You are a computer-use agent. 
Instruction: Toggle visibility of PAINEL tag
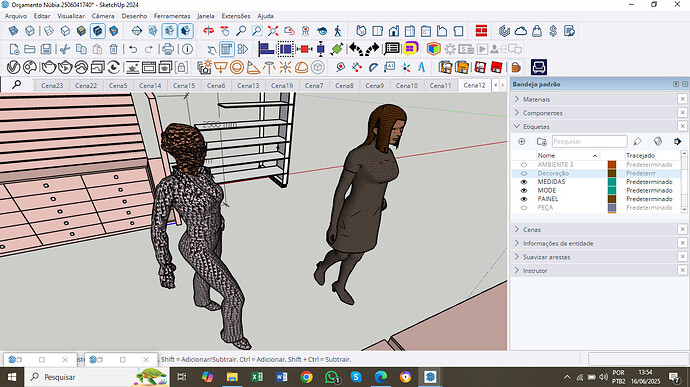[524, 199]
